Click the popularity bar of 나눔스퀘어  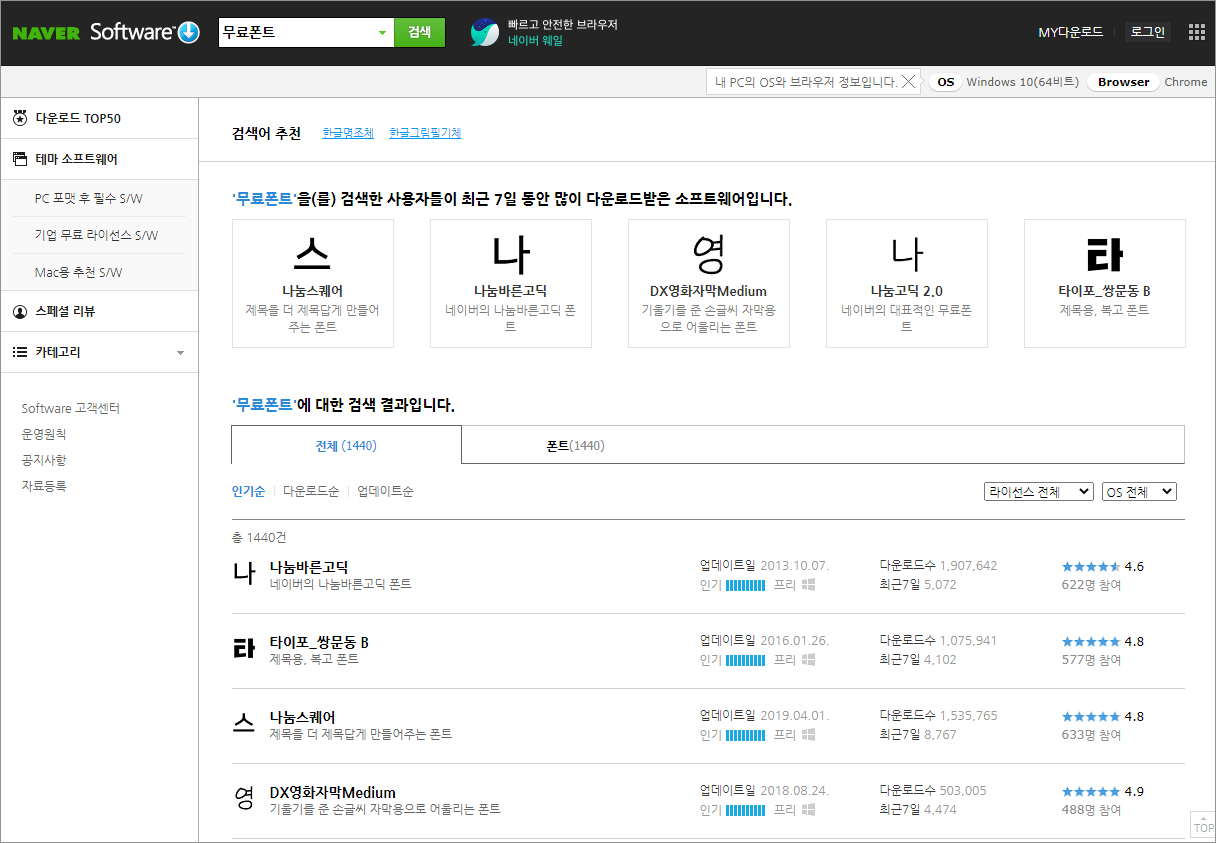[745, 735]
